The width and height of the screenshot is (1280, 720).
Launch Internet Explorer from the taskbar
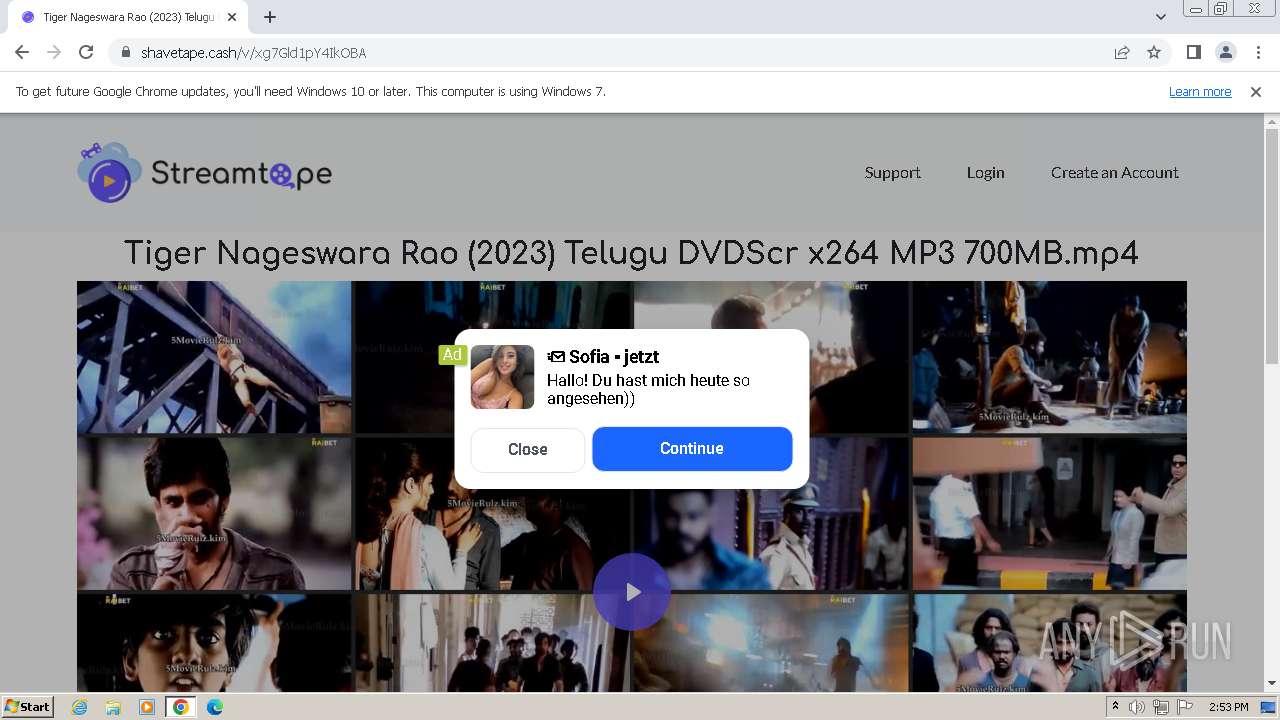coord(80,707)
